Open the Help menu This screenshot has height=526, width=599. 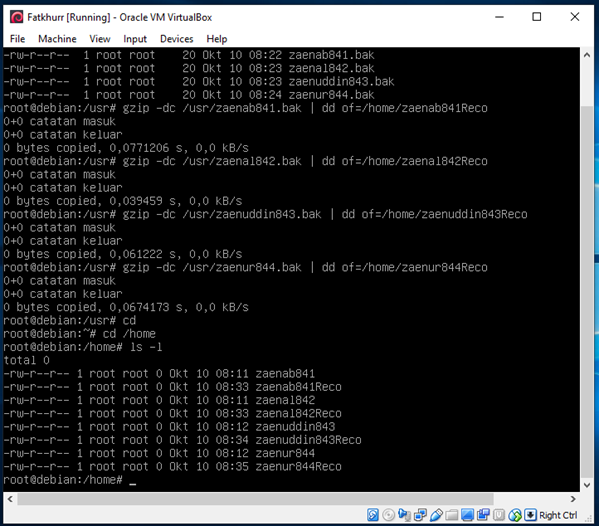[x=217, y=39]
